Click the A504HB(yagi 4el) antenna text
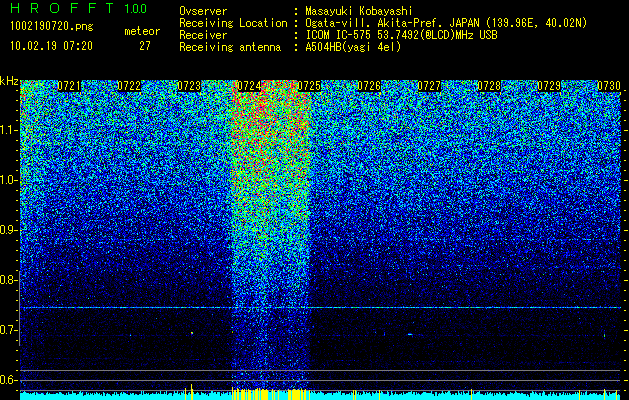The height and width of the screenshot is (400, 629). tap(353, 47)
